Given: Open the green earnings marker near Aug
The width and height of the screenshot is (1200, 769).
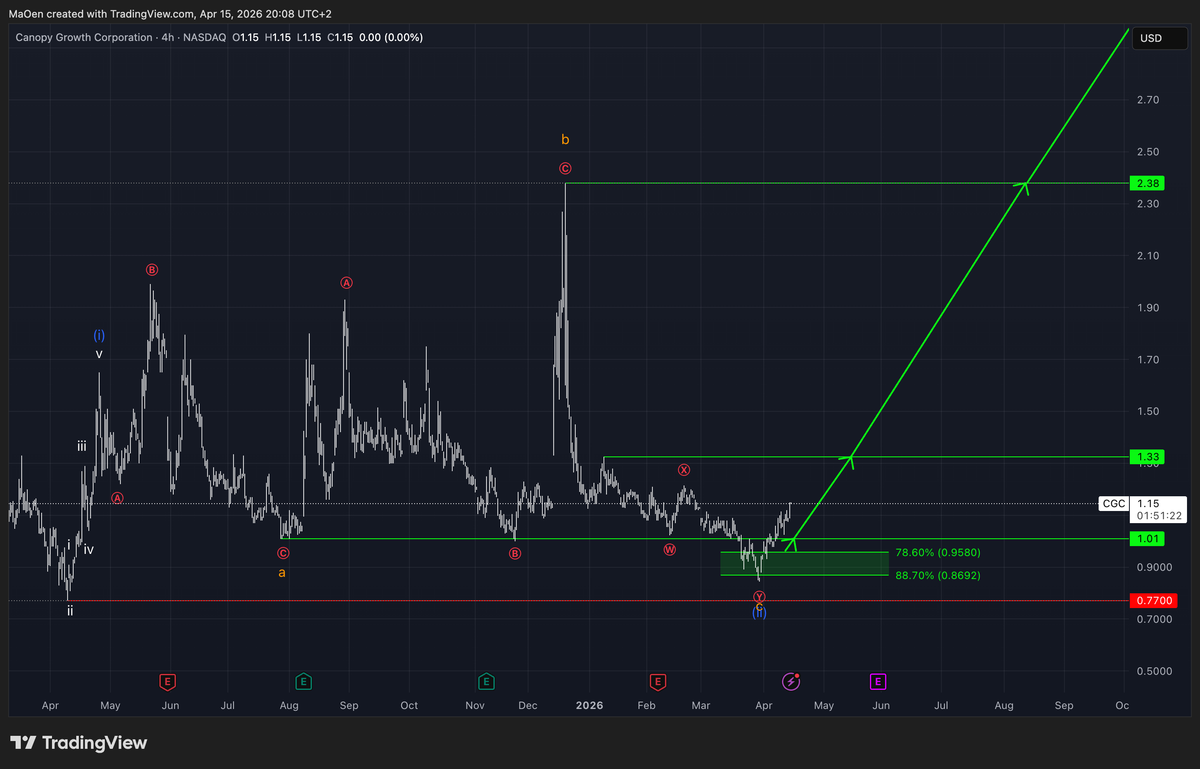Looking at the screenshot, I should 303,681.
